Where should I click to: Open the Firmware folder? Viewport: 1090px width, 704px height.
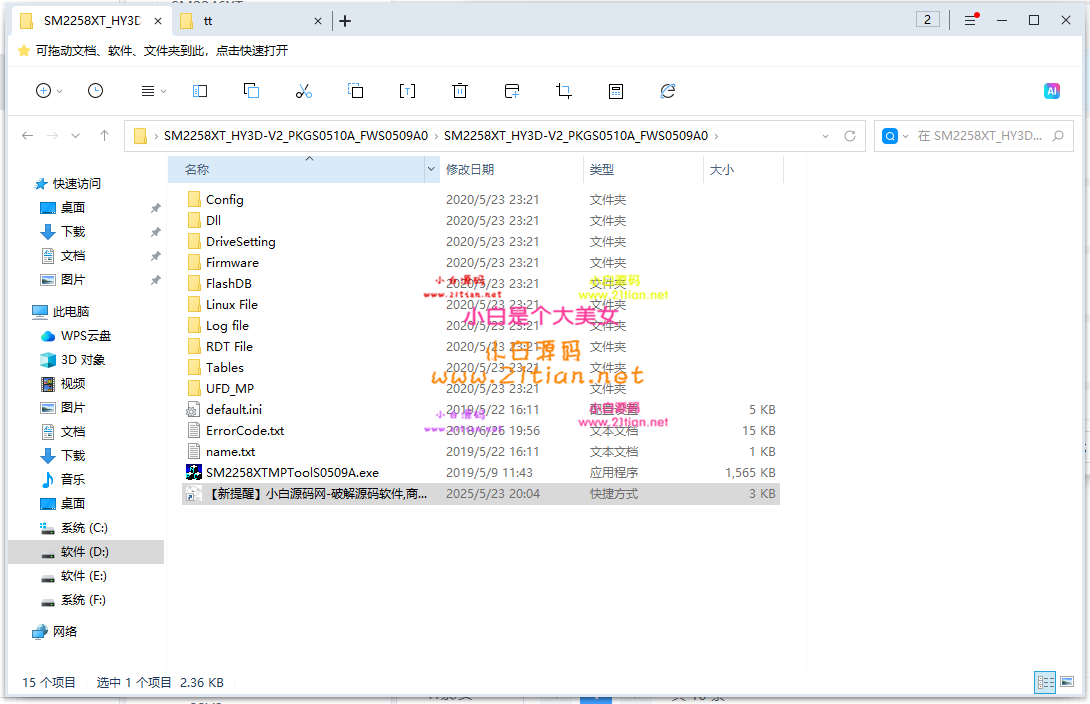230,262
